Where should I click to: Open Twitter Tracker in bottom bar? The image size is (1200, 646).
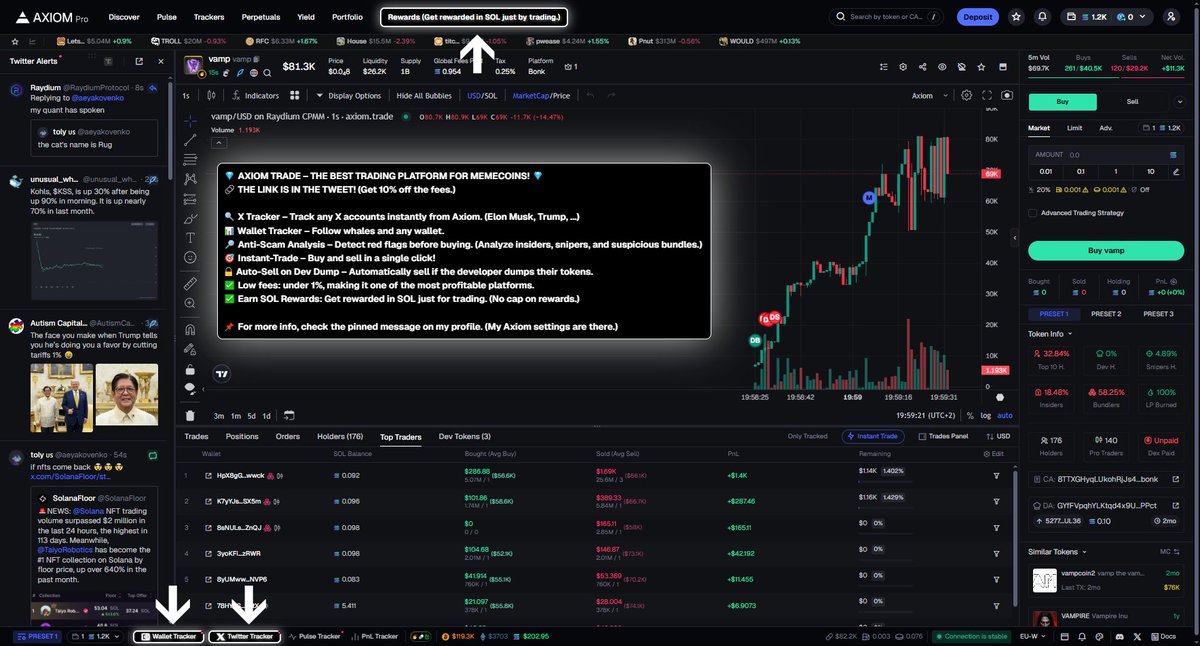click(244, 636)
